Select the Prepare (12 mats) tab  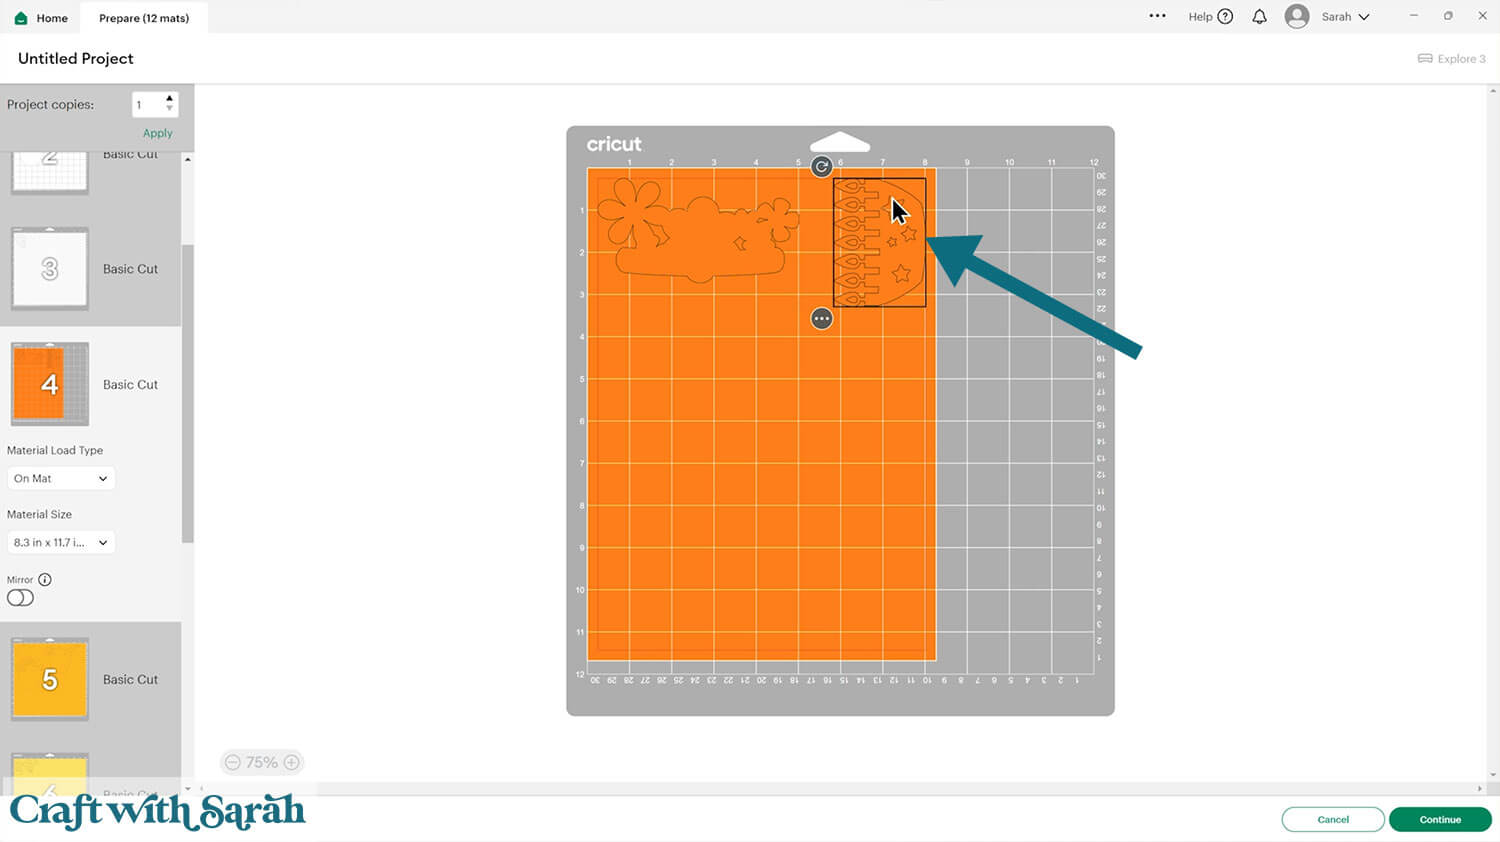tap(144, 18)
